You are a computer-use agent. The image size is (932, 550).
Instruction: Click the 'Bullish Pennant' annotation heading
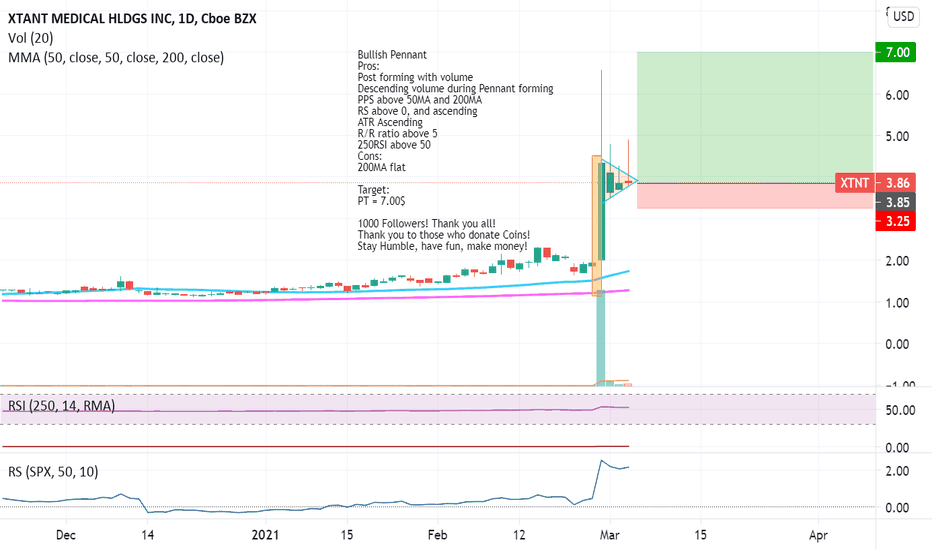pos(392,55)
